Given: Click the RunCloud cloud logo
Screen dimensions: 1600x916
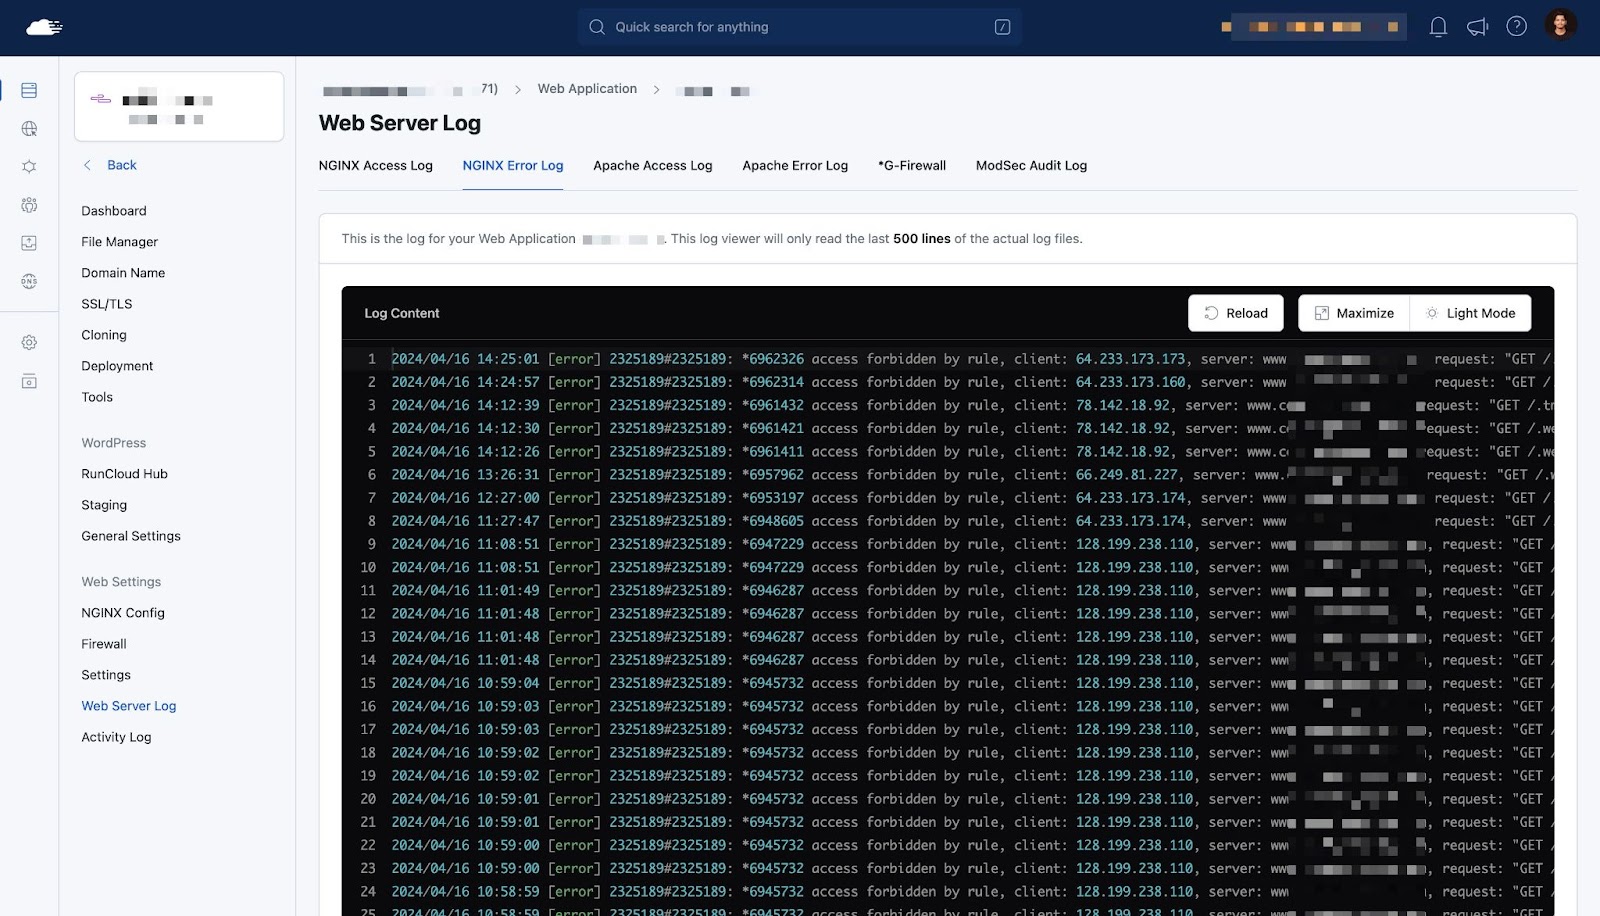Looking at the screenshot, I should [x=44, y=27].
